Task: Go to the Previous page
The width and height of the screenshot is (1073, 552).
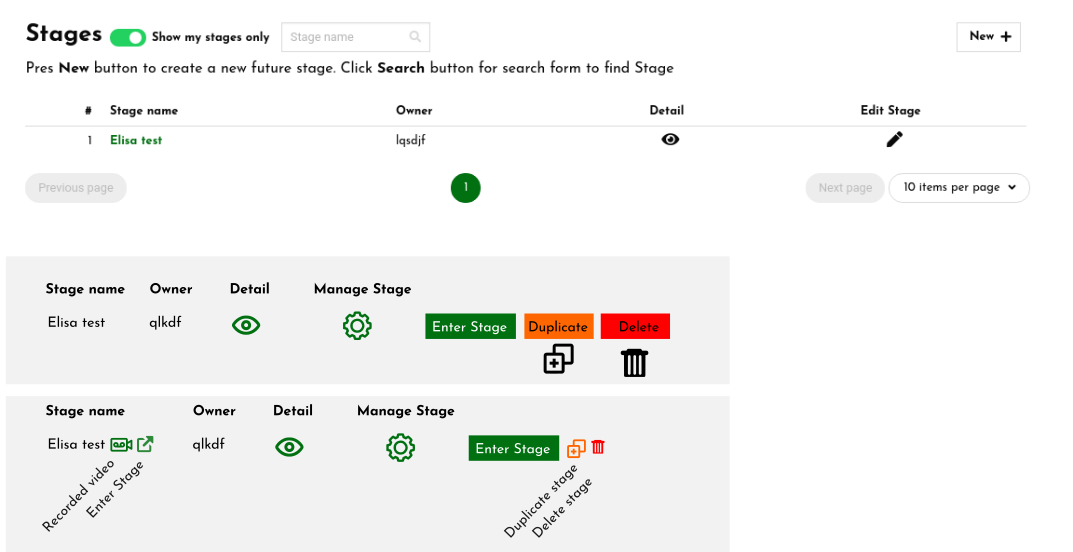Action: pos(76,188)
